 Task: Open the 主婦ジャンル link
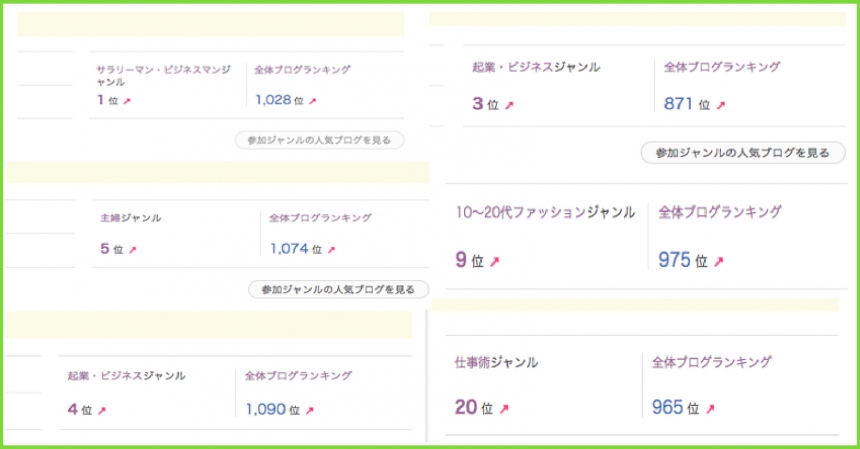click(x=131, y=218)
